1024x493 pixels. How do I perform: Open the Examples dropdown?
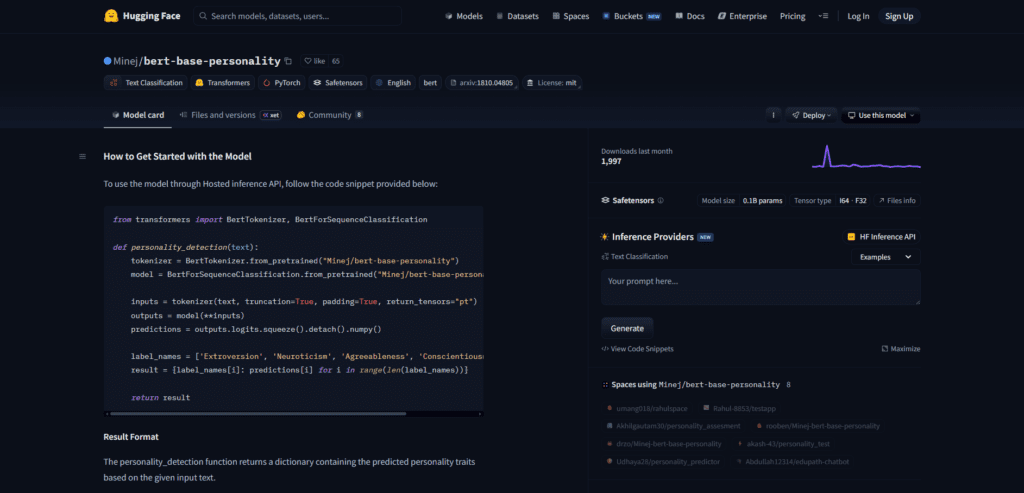point(886,257)
